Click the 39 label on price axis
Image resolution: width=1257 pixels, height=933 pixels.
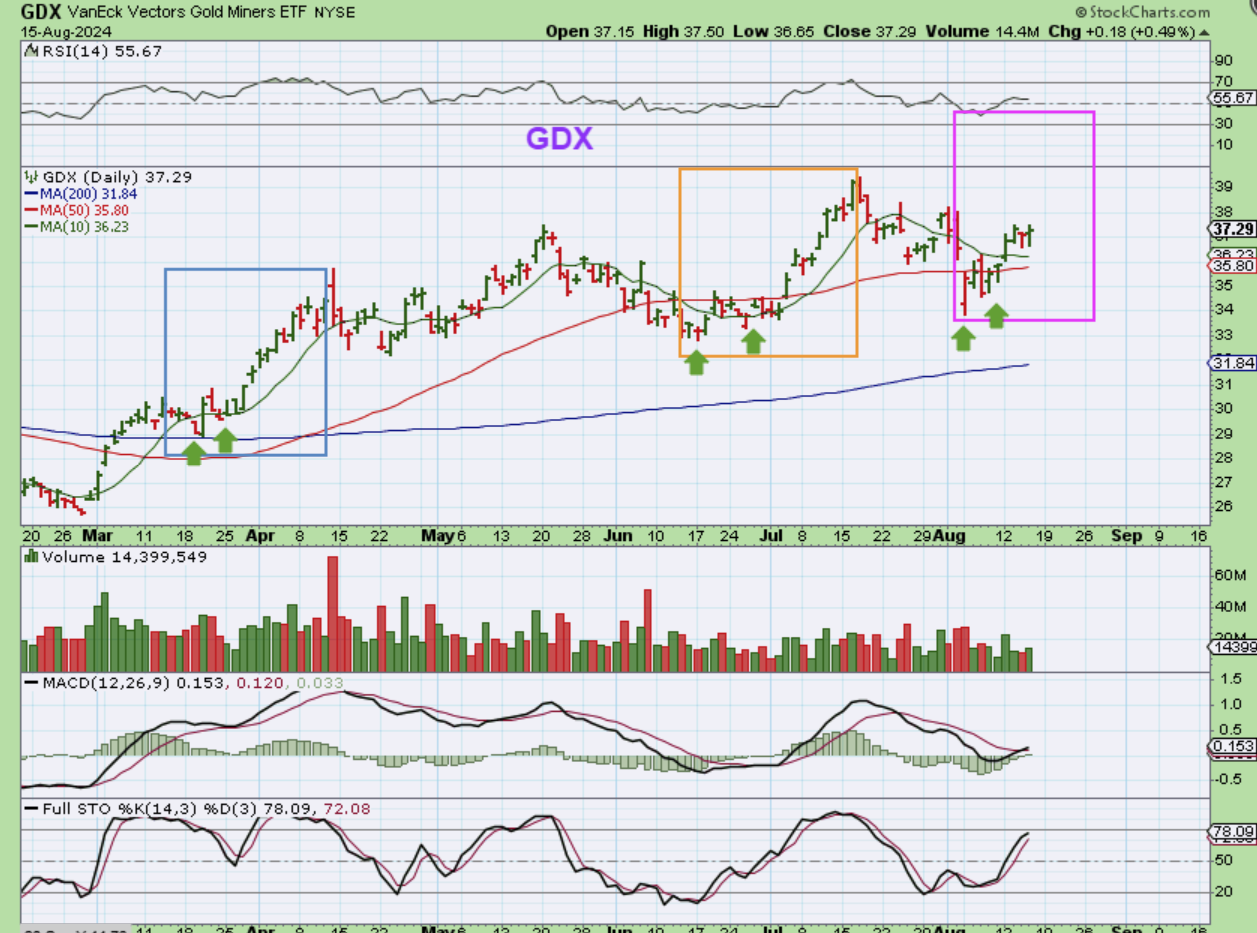[1222, 188]
